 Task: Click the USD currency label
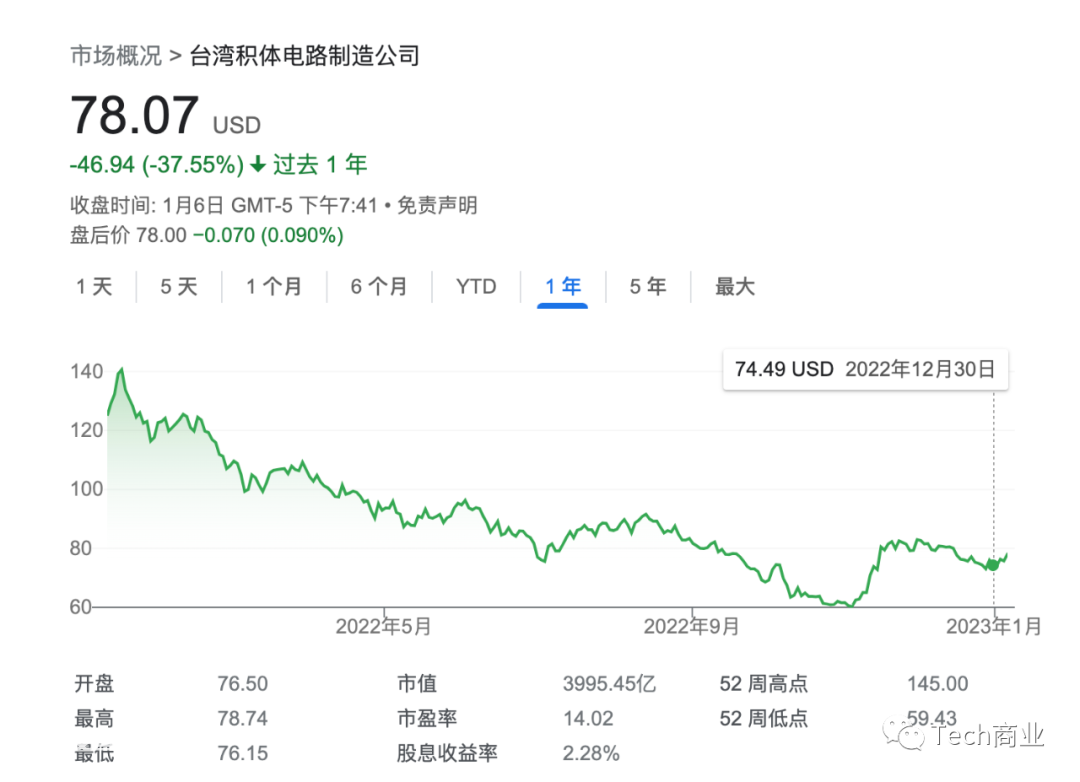[x=237, y=125]
